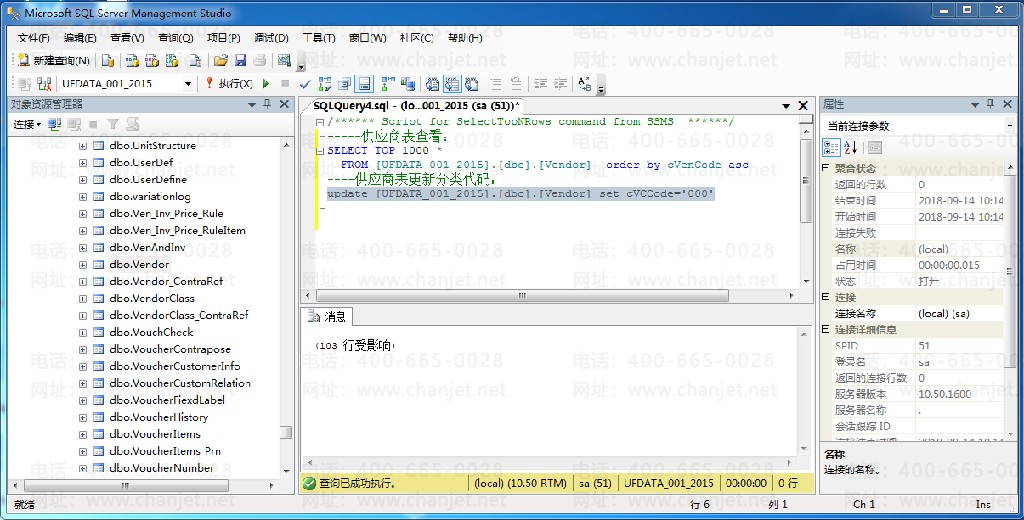1024x520 pixels.
Task: Open the 工具(T) menu
Action: point(319,38)
